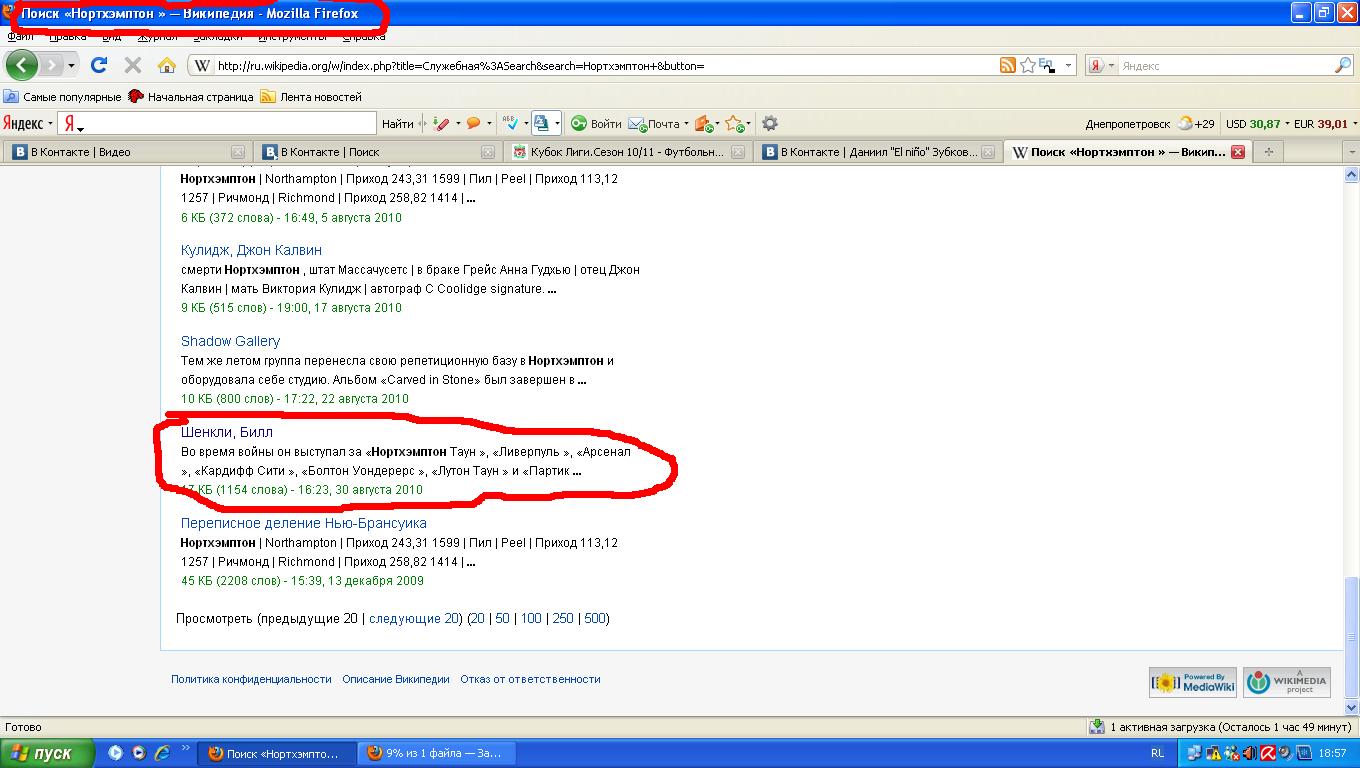The image size is (1360, 768).
Task: Show the all-tabs list dropdown
Action: 1352,152
